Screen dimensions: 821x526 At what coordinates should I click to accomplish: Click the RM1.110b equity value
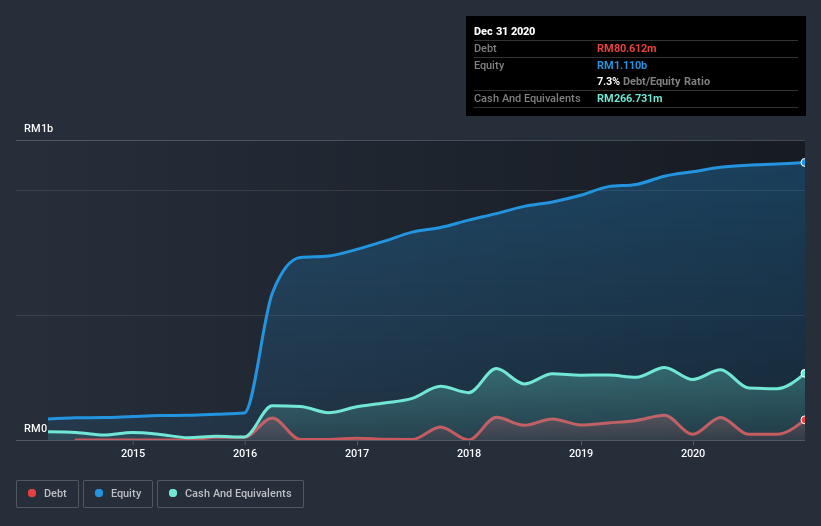[x=622, y=65]
